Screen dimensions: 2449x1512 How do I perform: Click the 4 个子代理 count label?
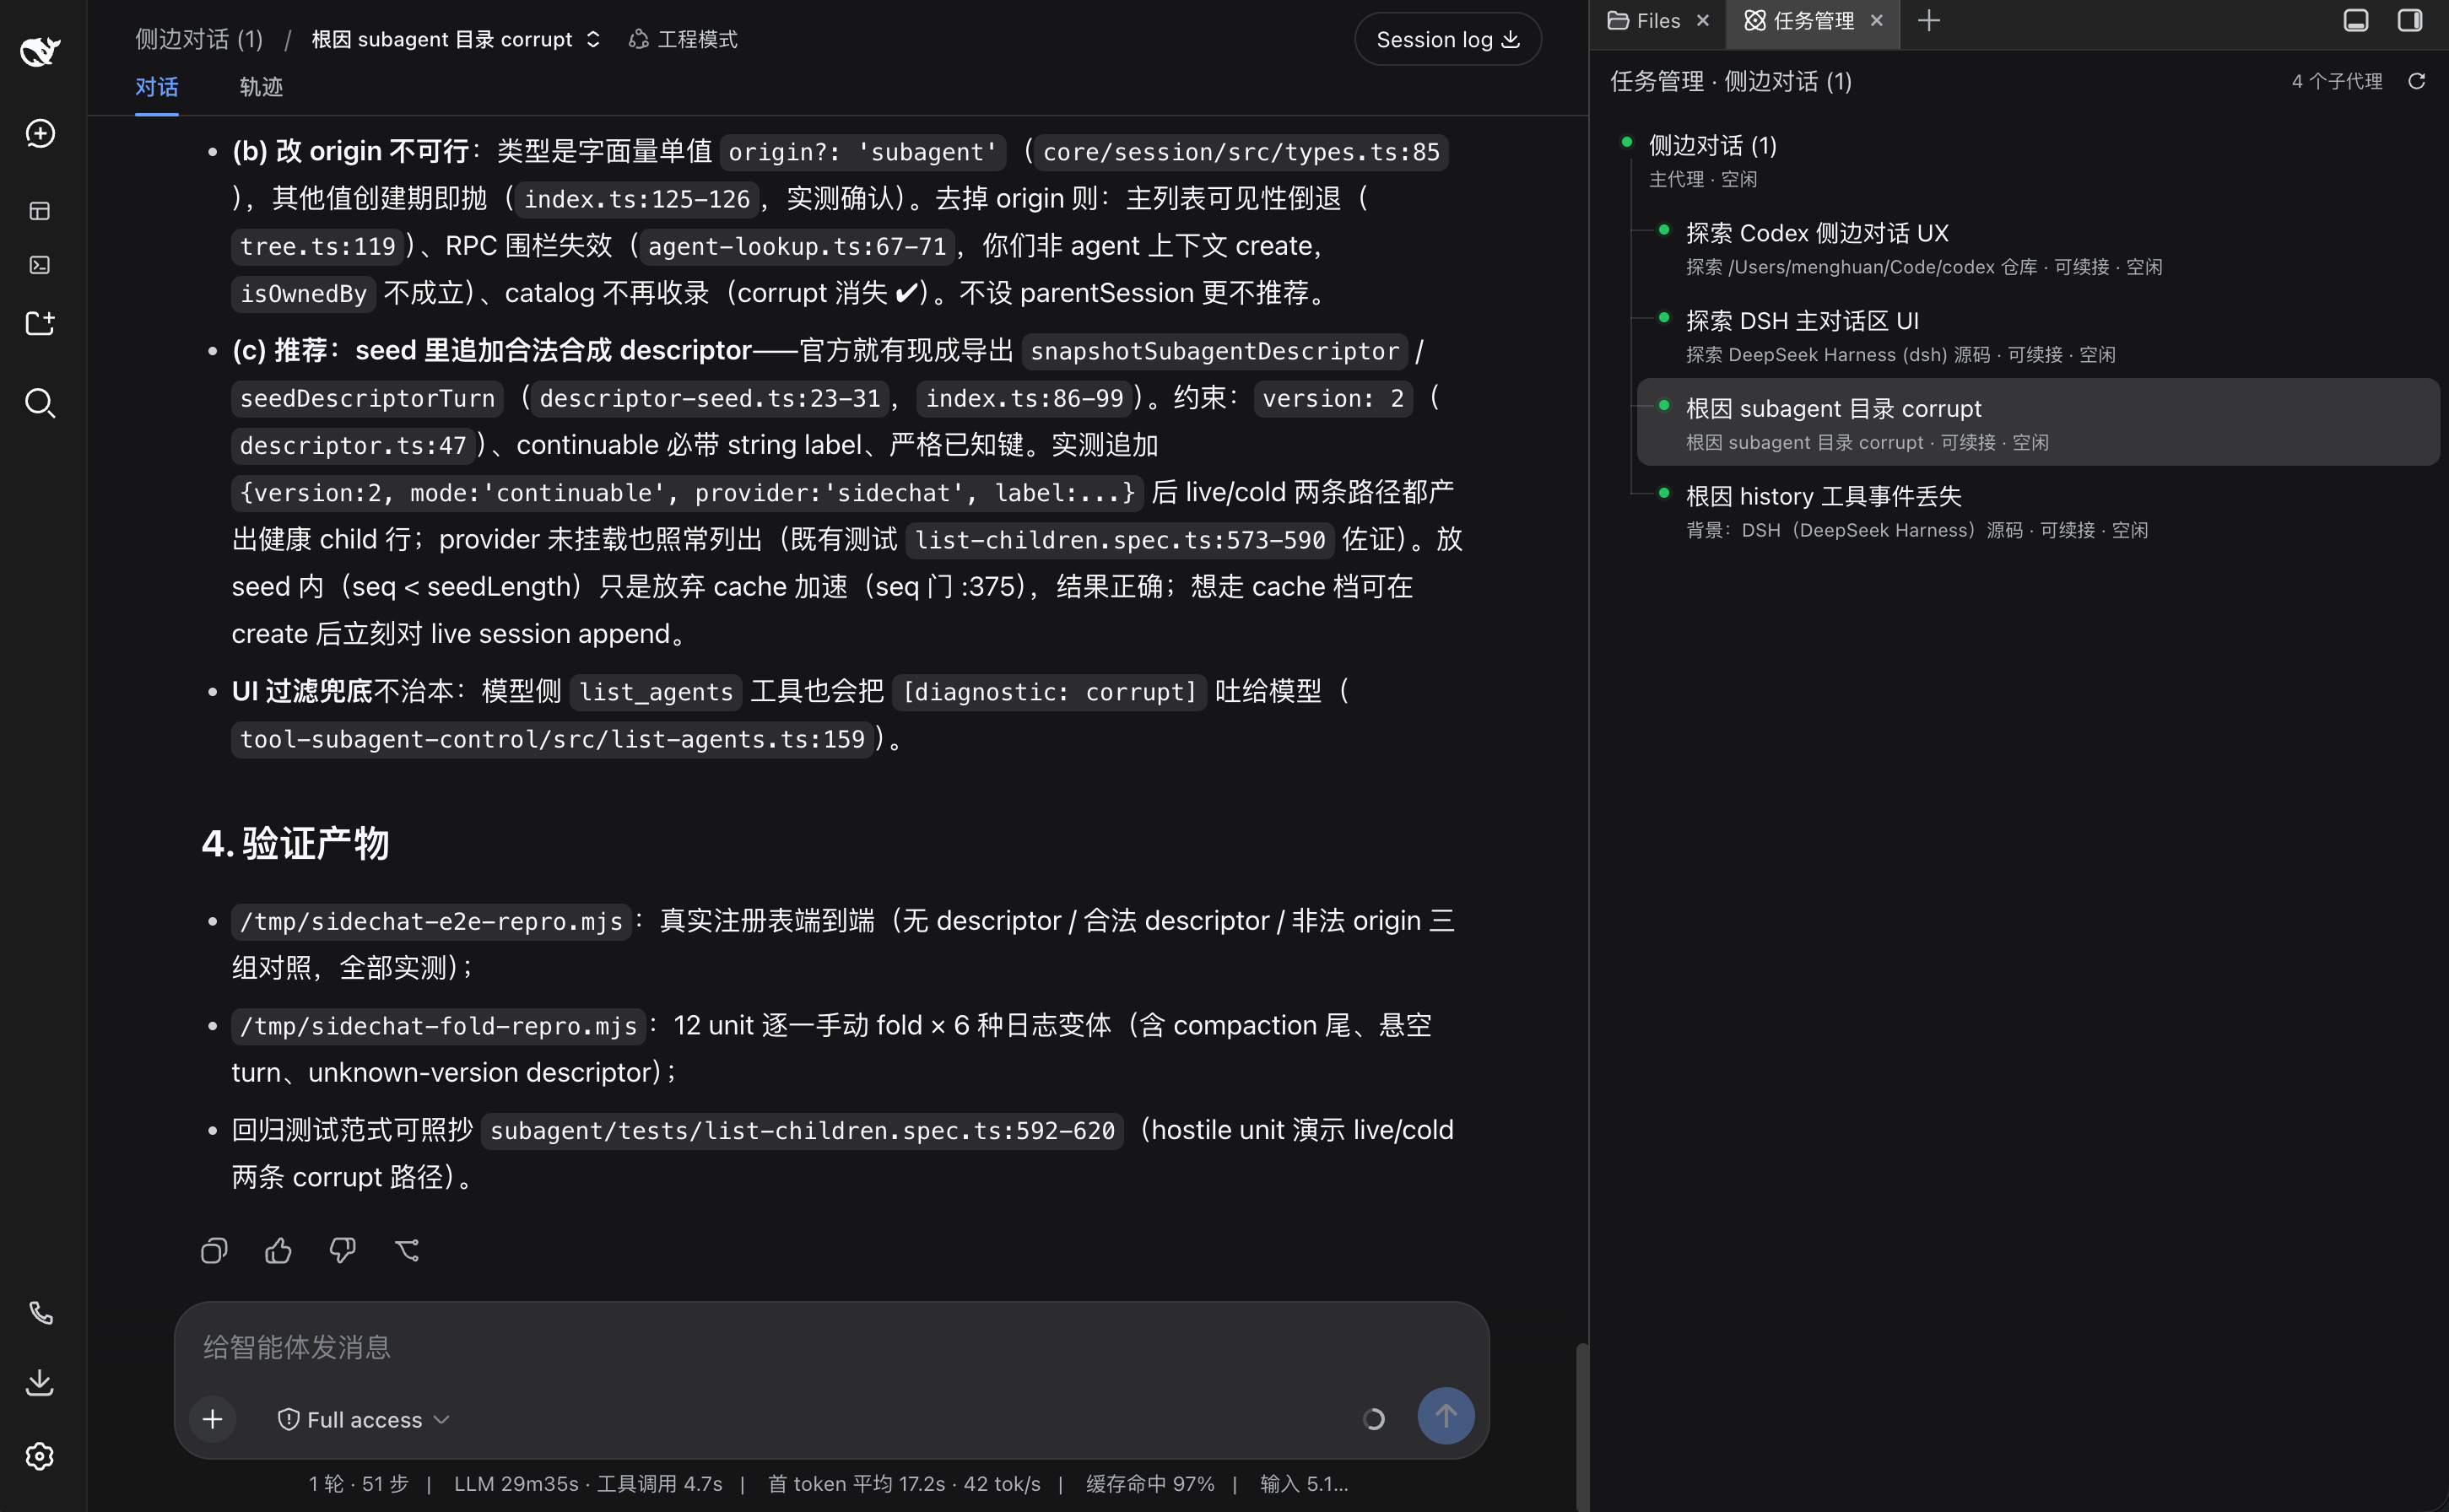click(x=2337, y=81)
